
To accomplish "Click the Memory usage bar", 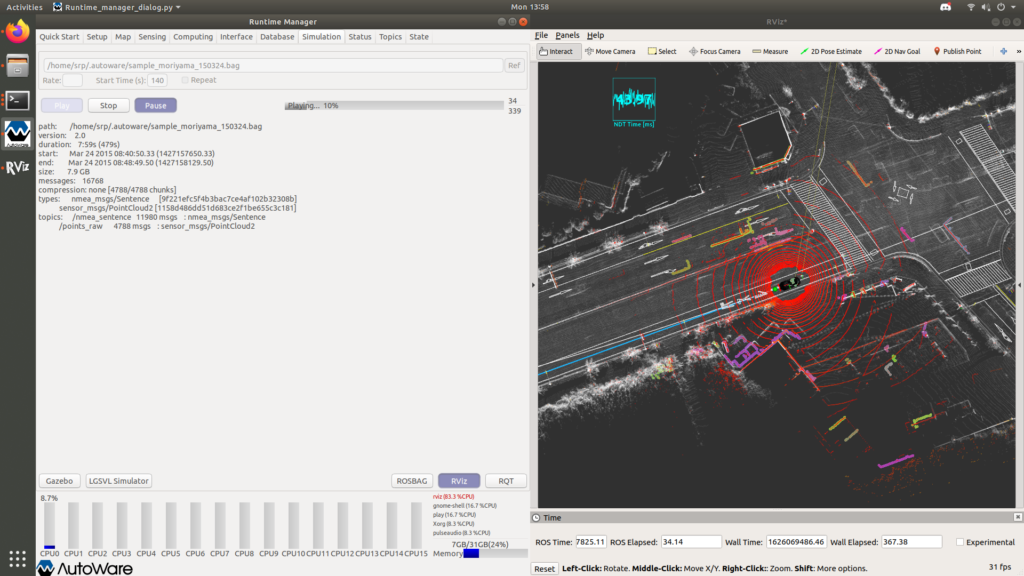I will coord(496,553).
